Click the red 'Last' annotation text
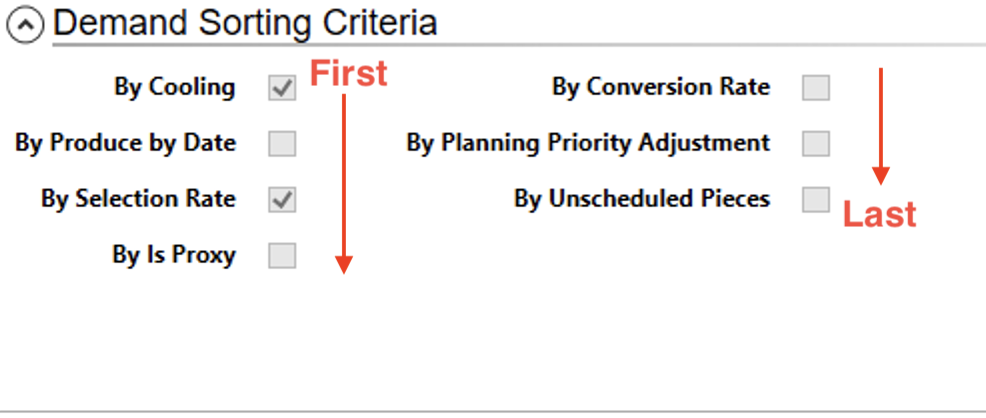The image size is (986, 418). 879,214
